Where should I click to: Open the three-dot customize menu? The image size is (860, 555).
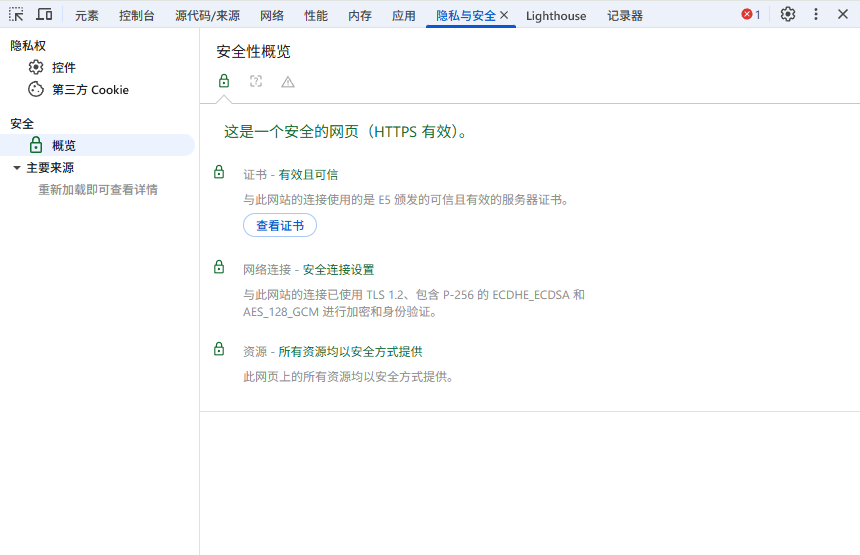[816, 14]
